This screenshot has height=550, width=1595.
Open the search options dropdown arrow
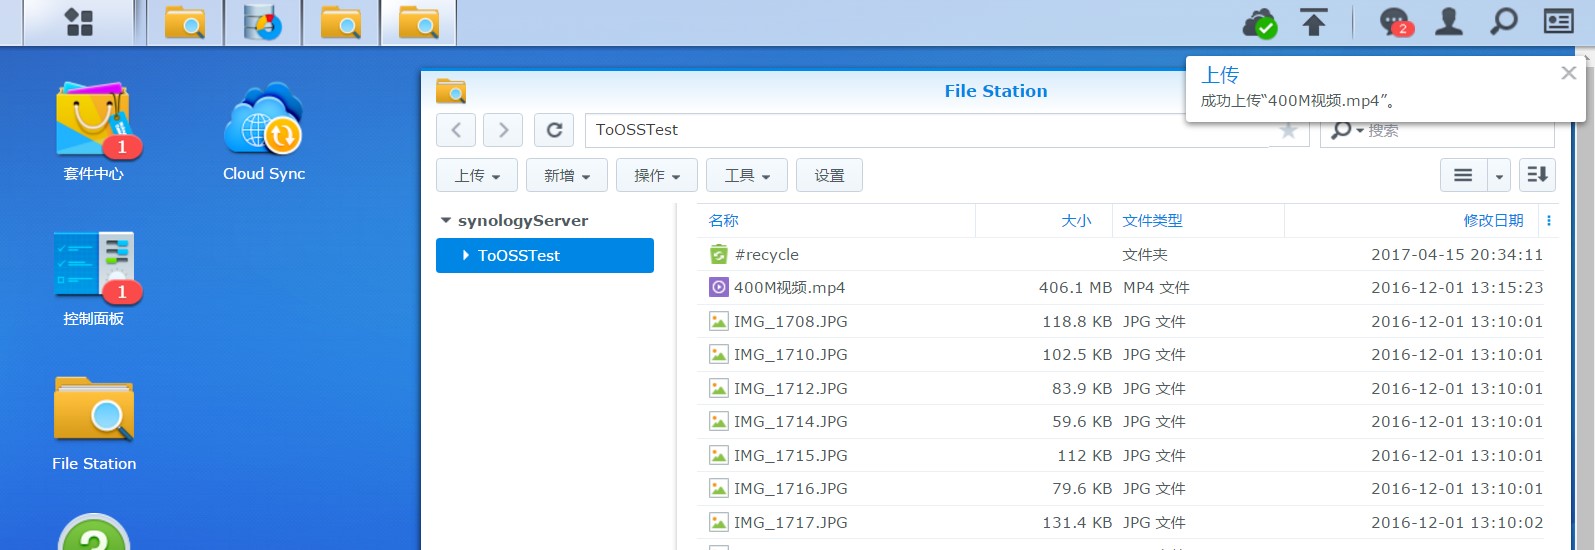(1360, 131)
